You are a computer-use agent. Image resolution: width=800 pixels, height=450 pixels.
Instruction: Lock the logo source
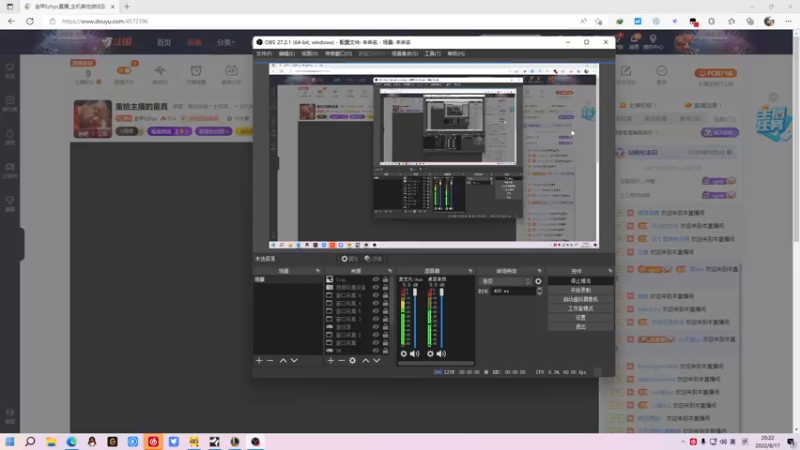coord(385,280)
